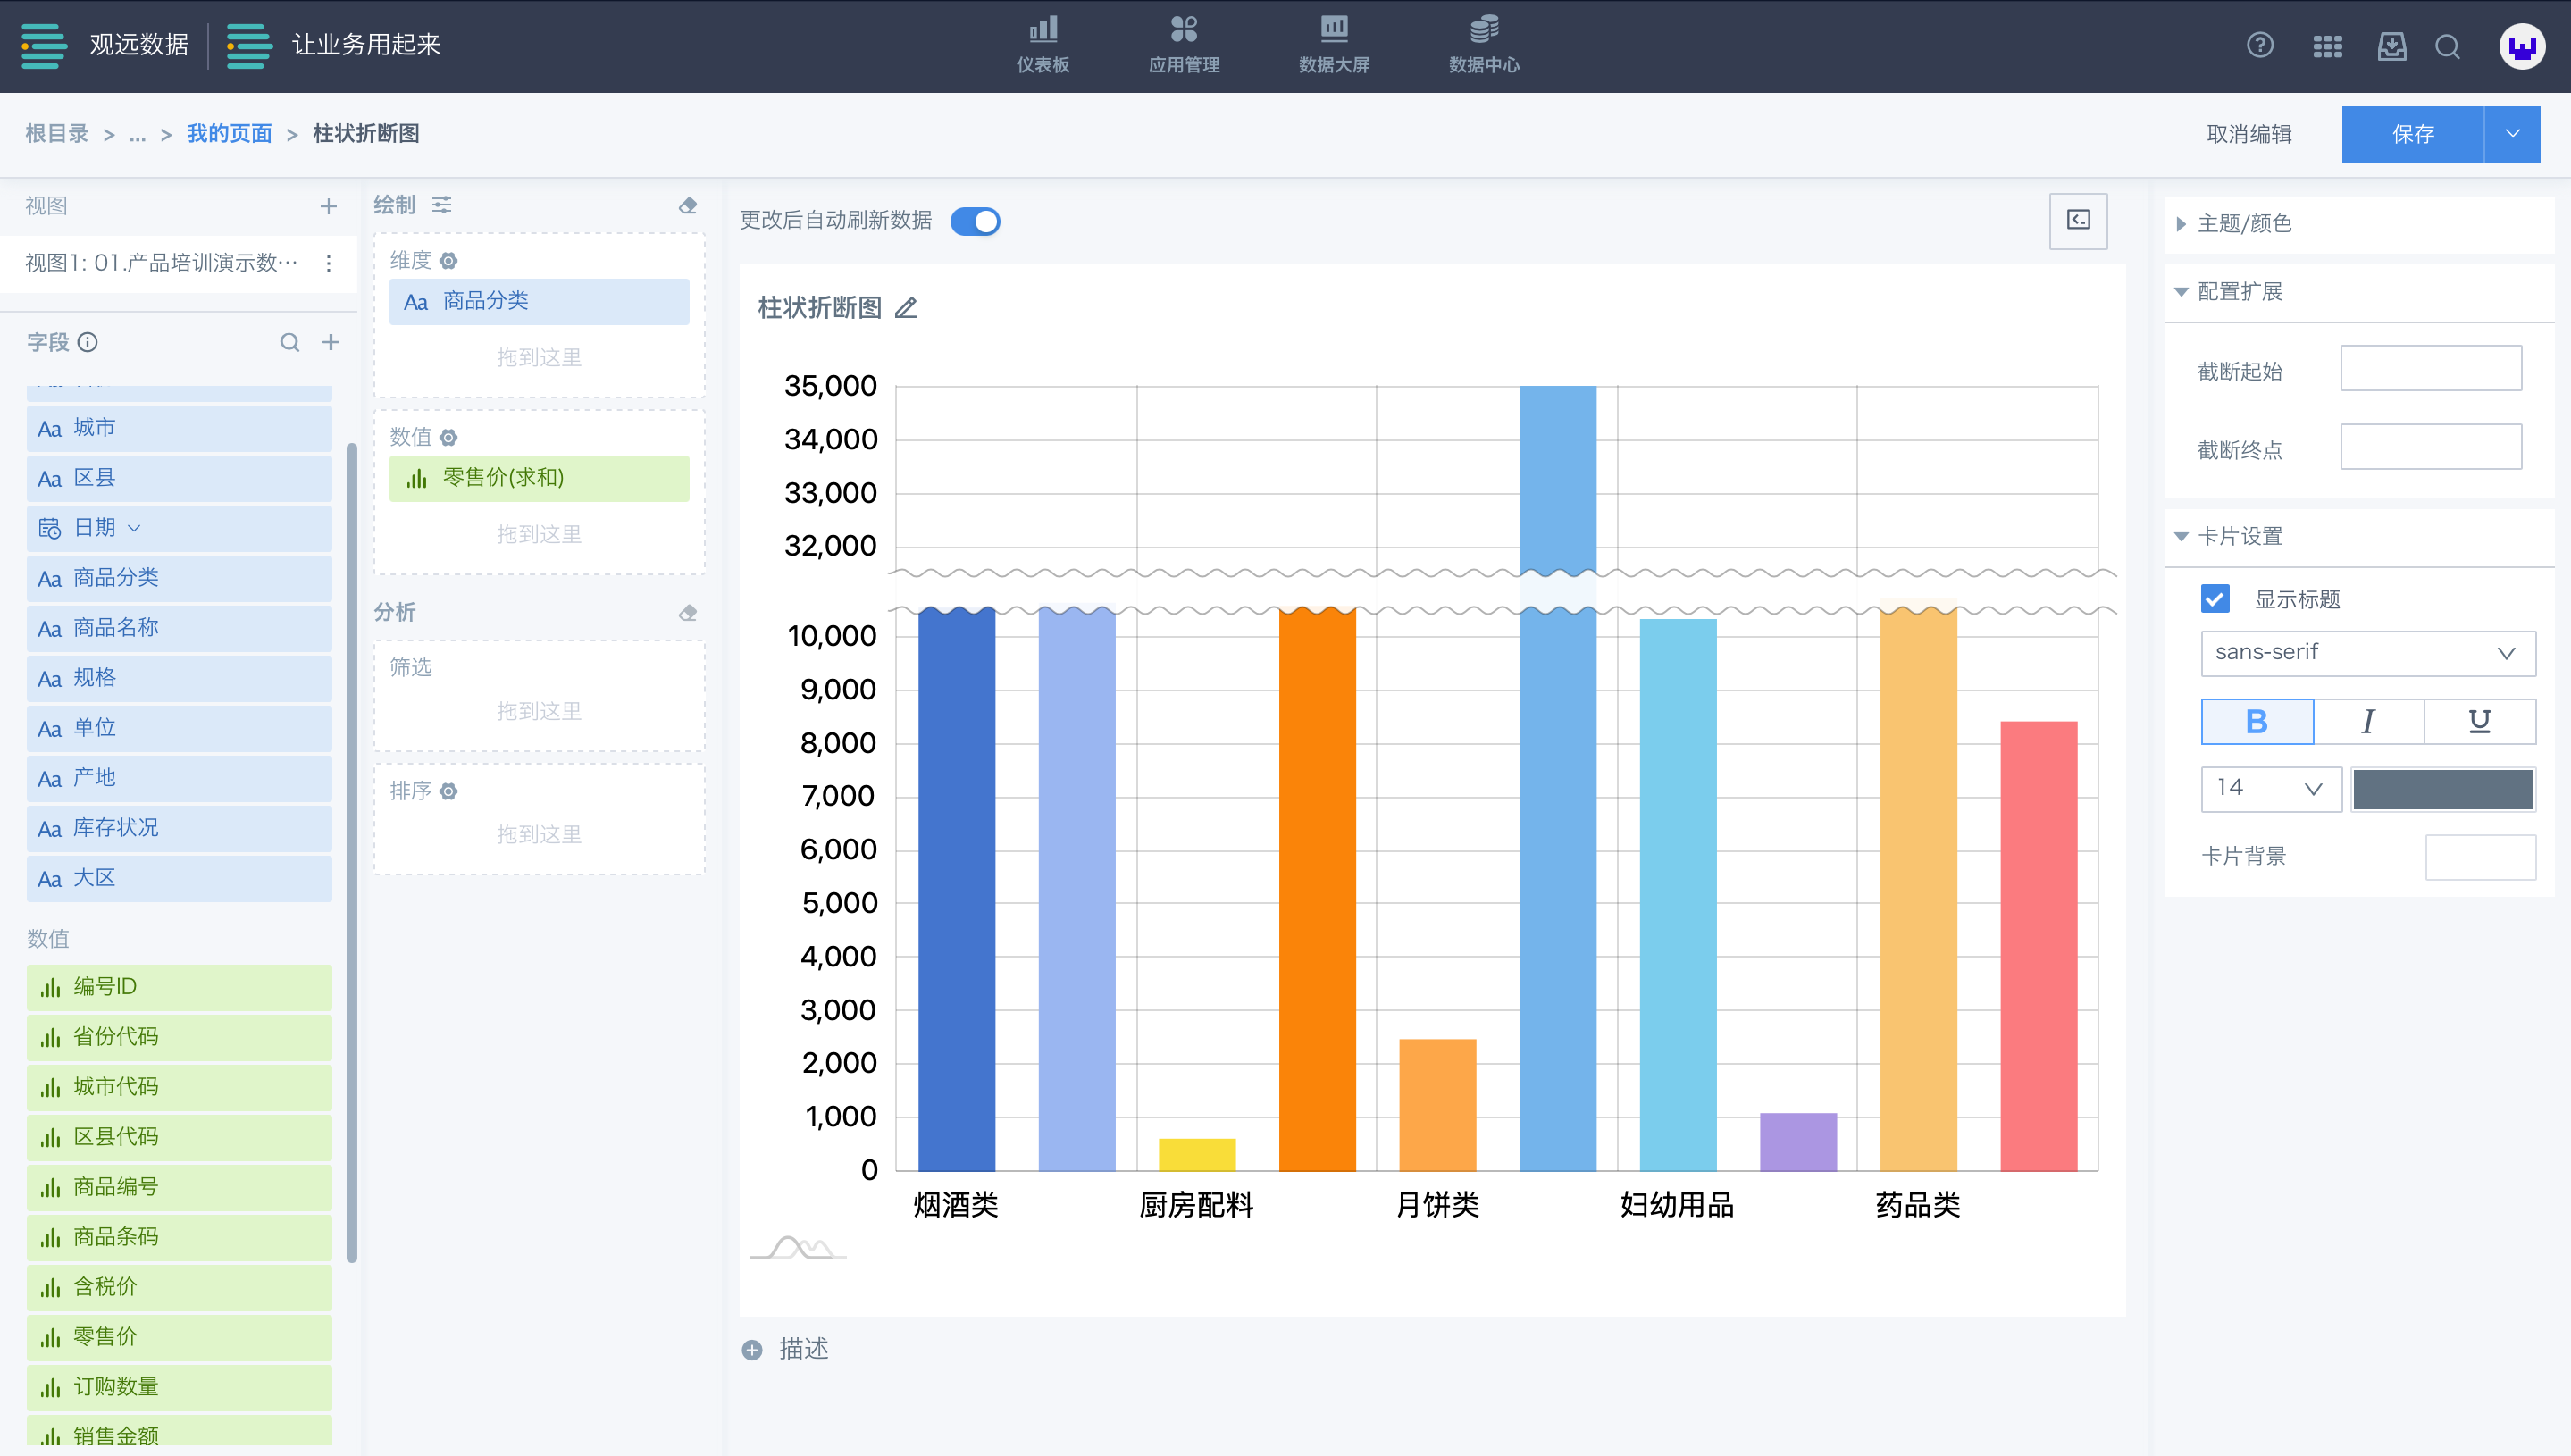
Task: Click the search icon in top bar
Action: coord(2448,46)
